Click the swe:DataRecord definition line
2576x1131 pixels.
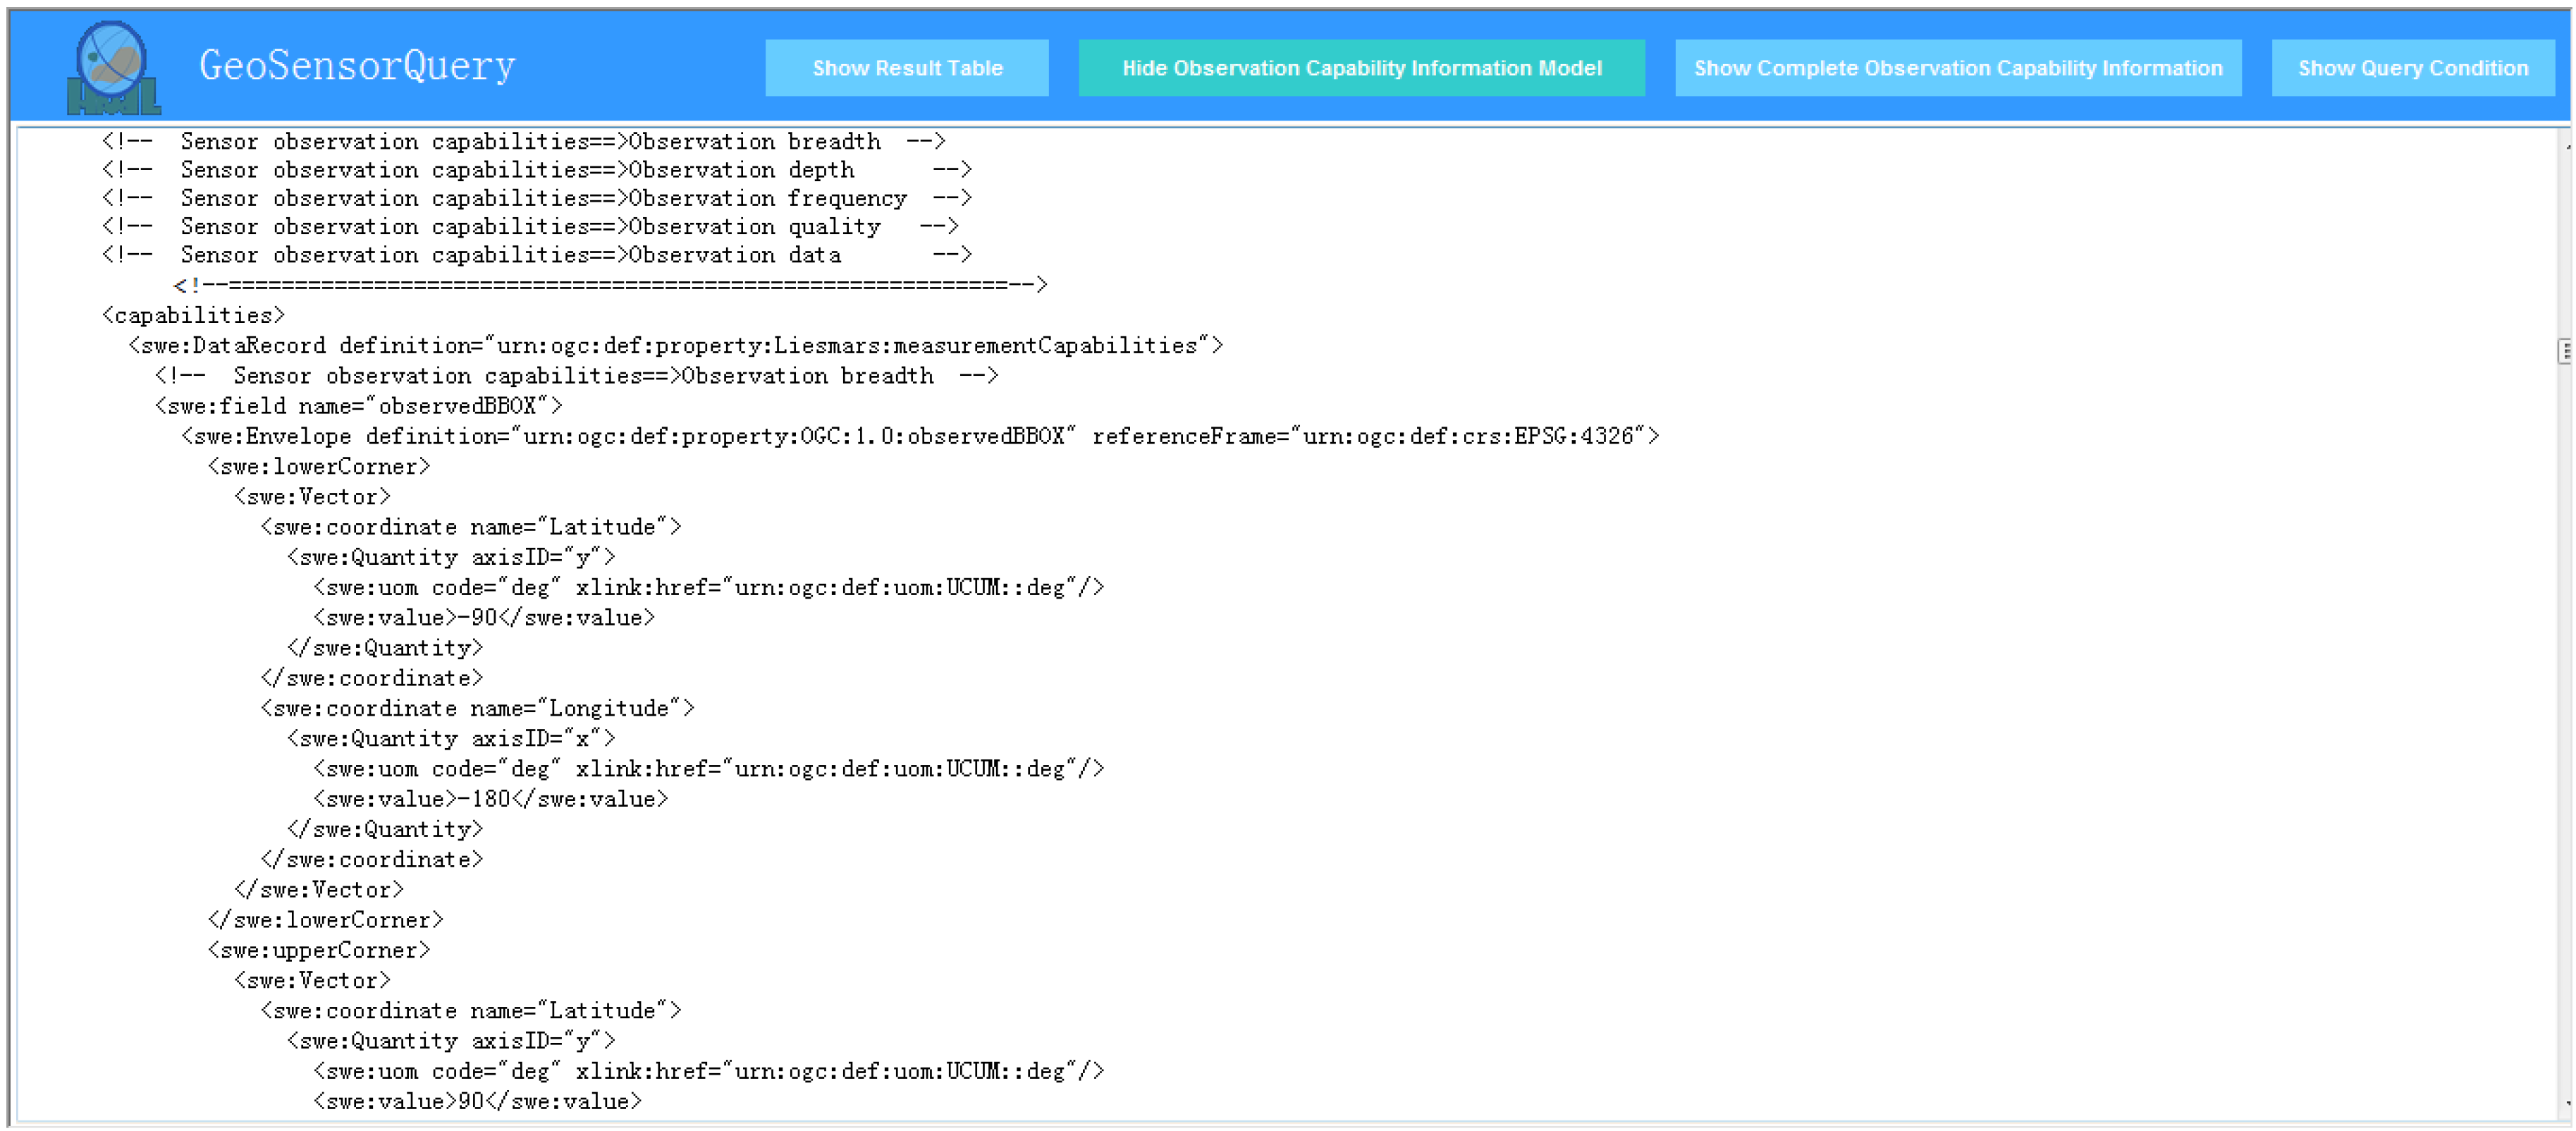(675, 346)
